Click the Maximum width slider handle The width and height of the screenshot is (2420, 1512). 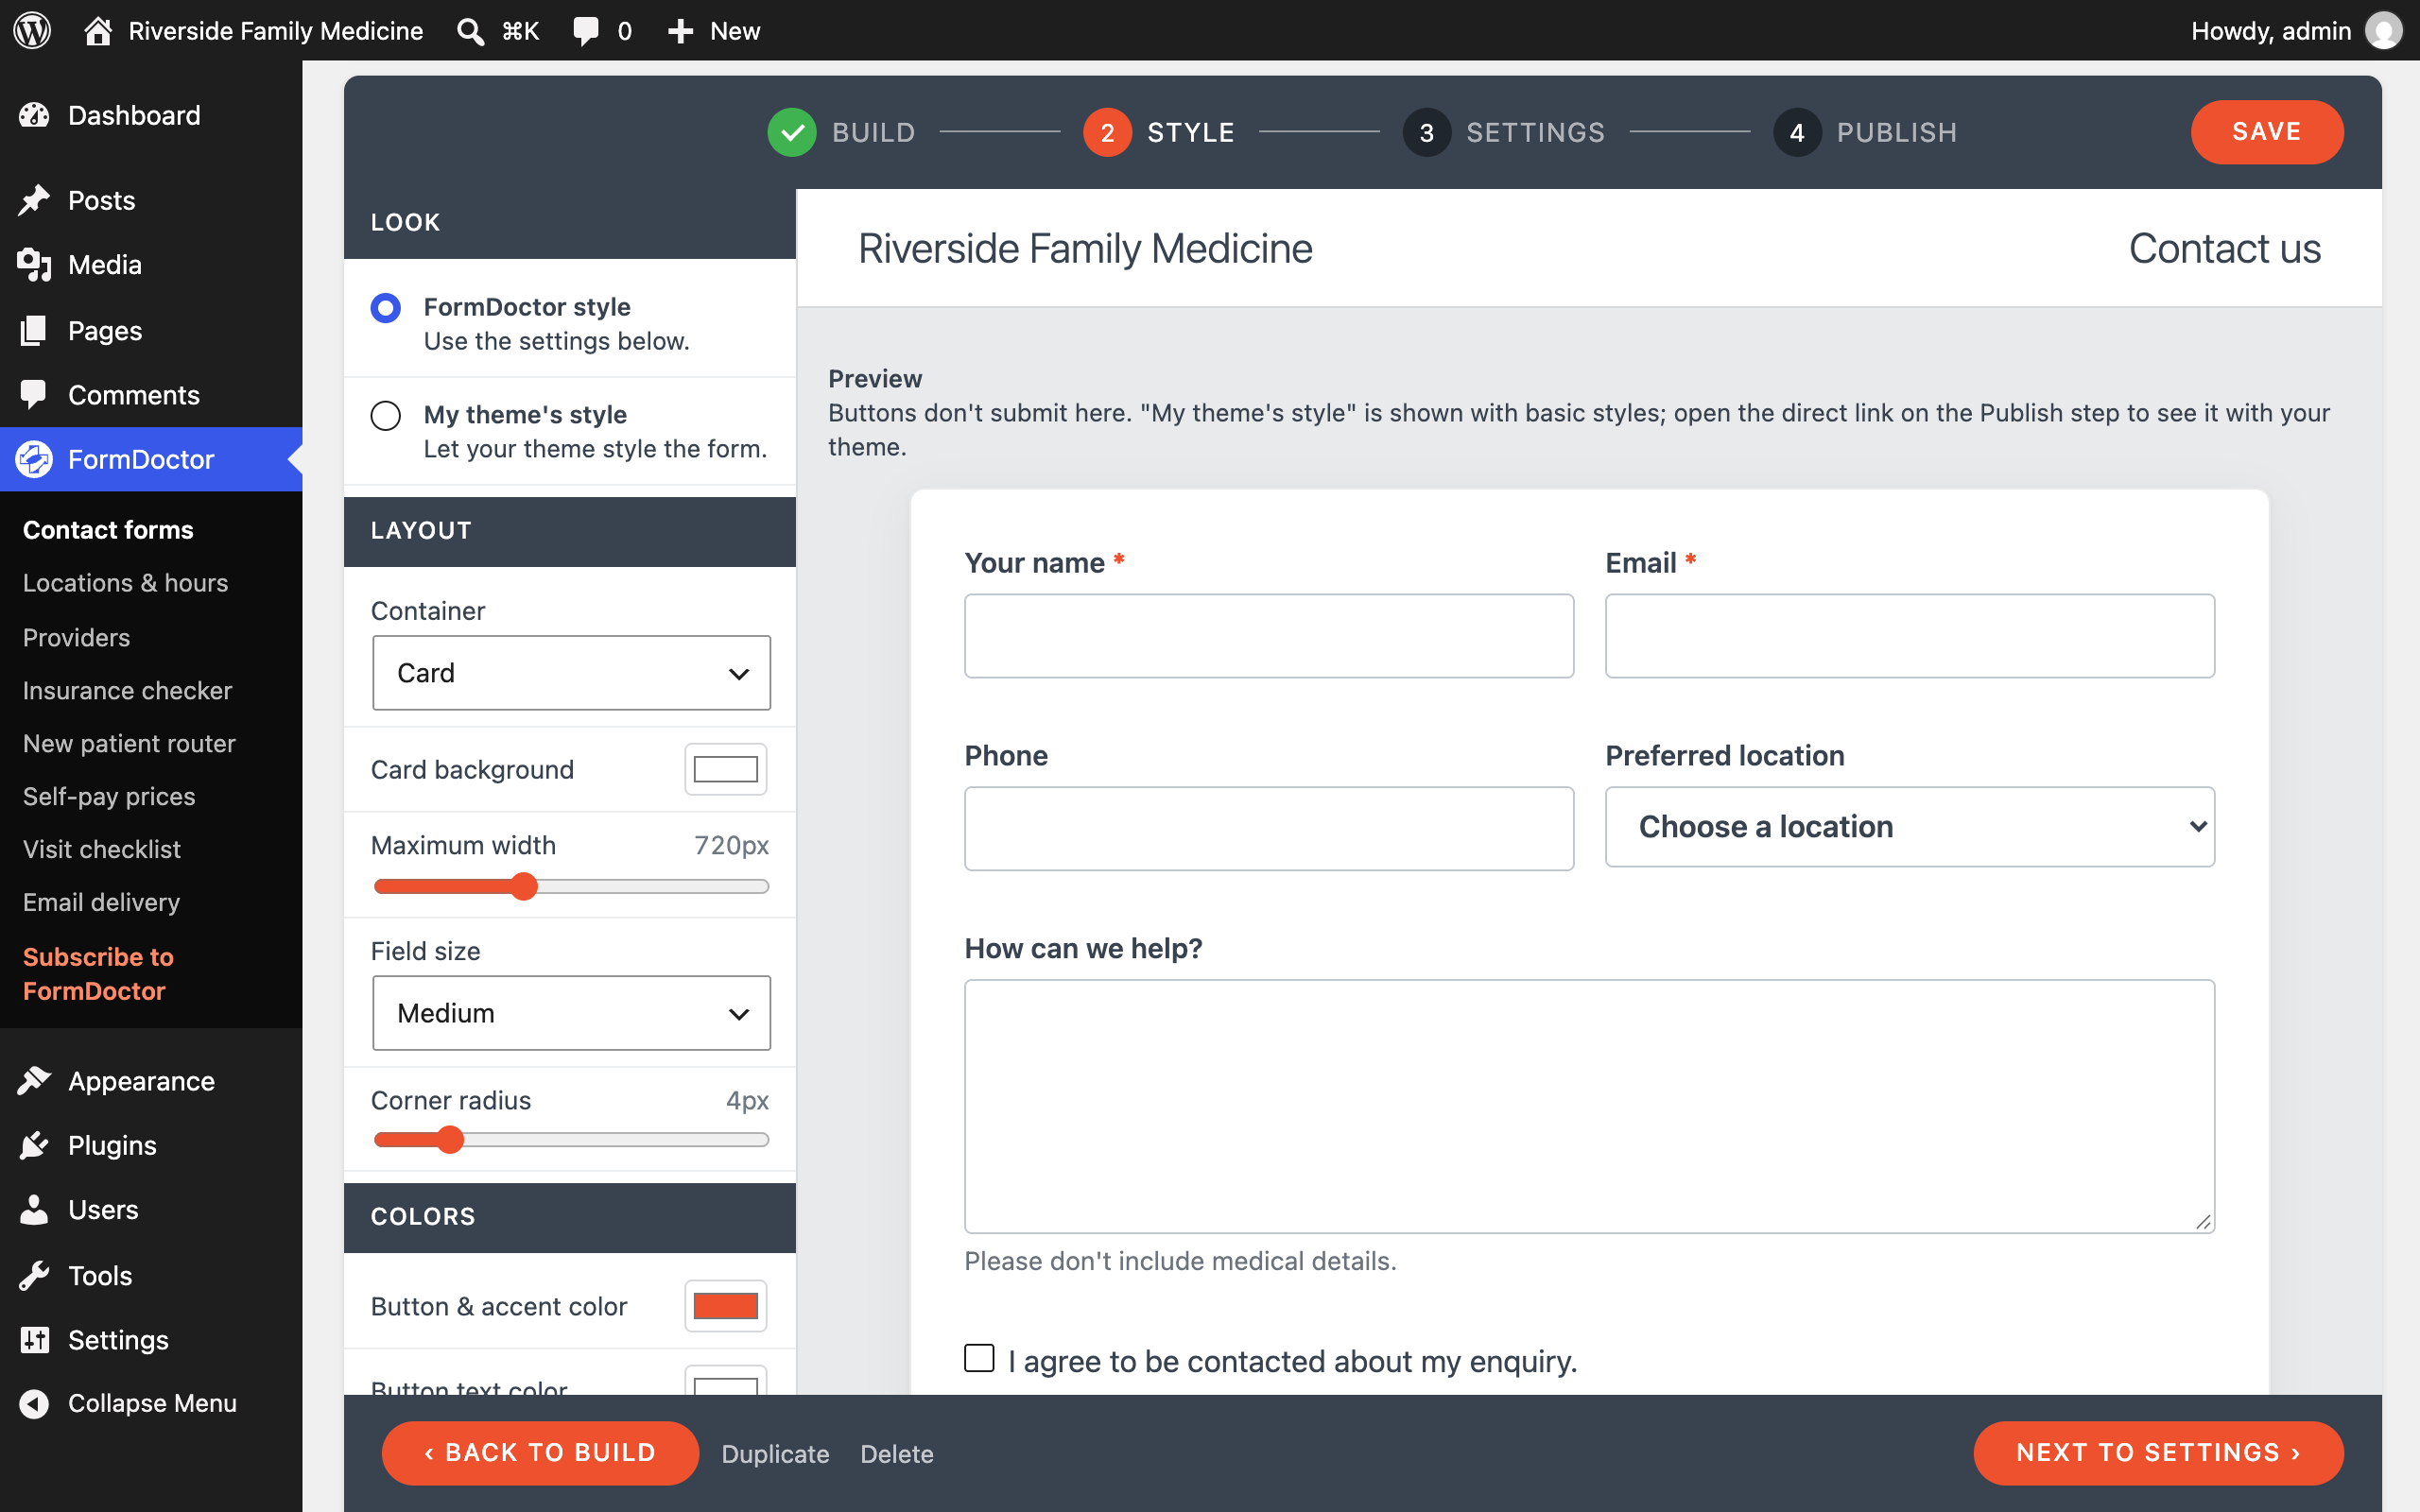point(524,886)
